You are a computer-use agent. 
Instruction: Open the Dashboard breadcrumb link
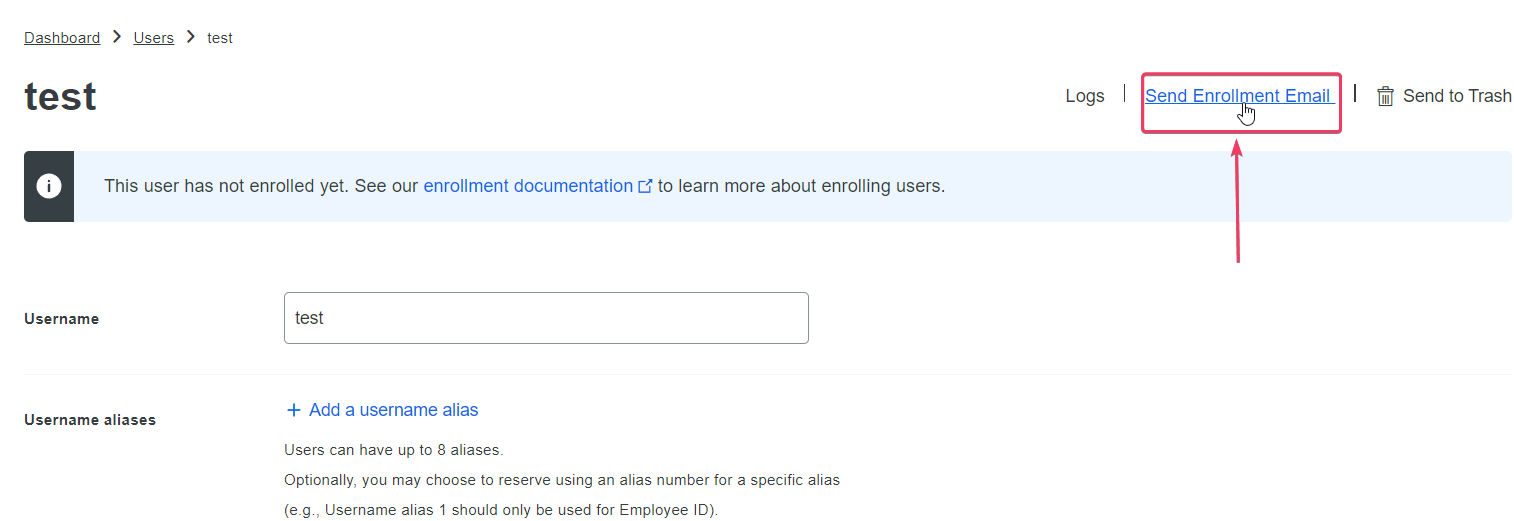coord(62,38)
